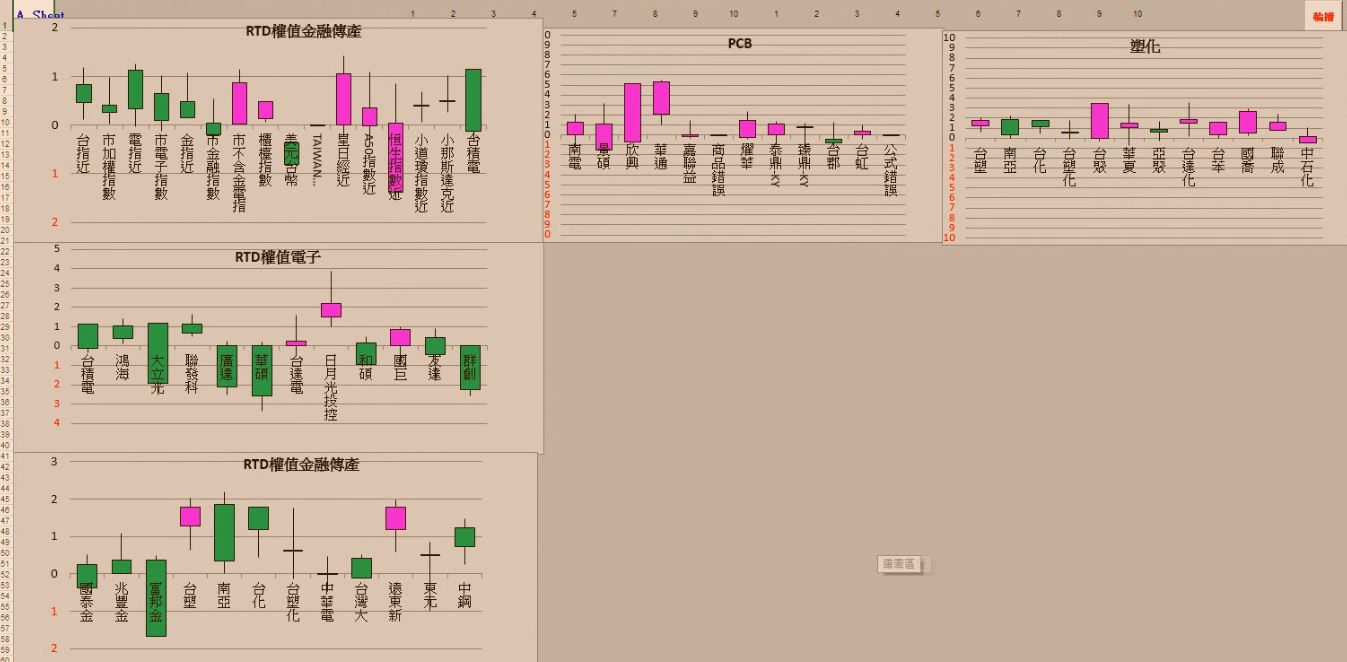The image size is (1347, 662).
Task: Click the 國巨 axis label
Action: coord(400,367)
